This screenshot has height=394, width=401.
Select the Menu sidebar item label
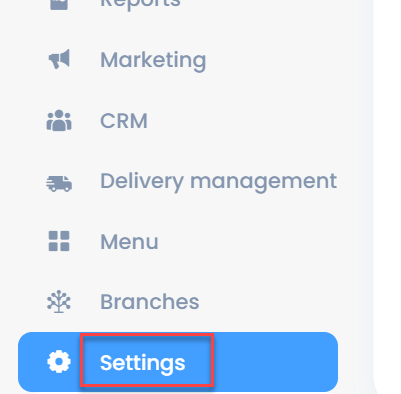(129, 241)
